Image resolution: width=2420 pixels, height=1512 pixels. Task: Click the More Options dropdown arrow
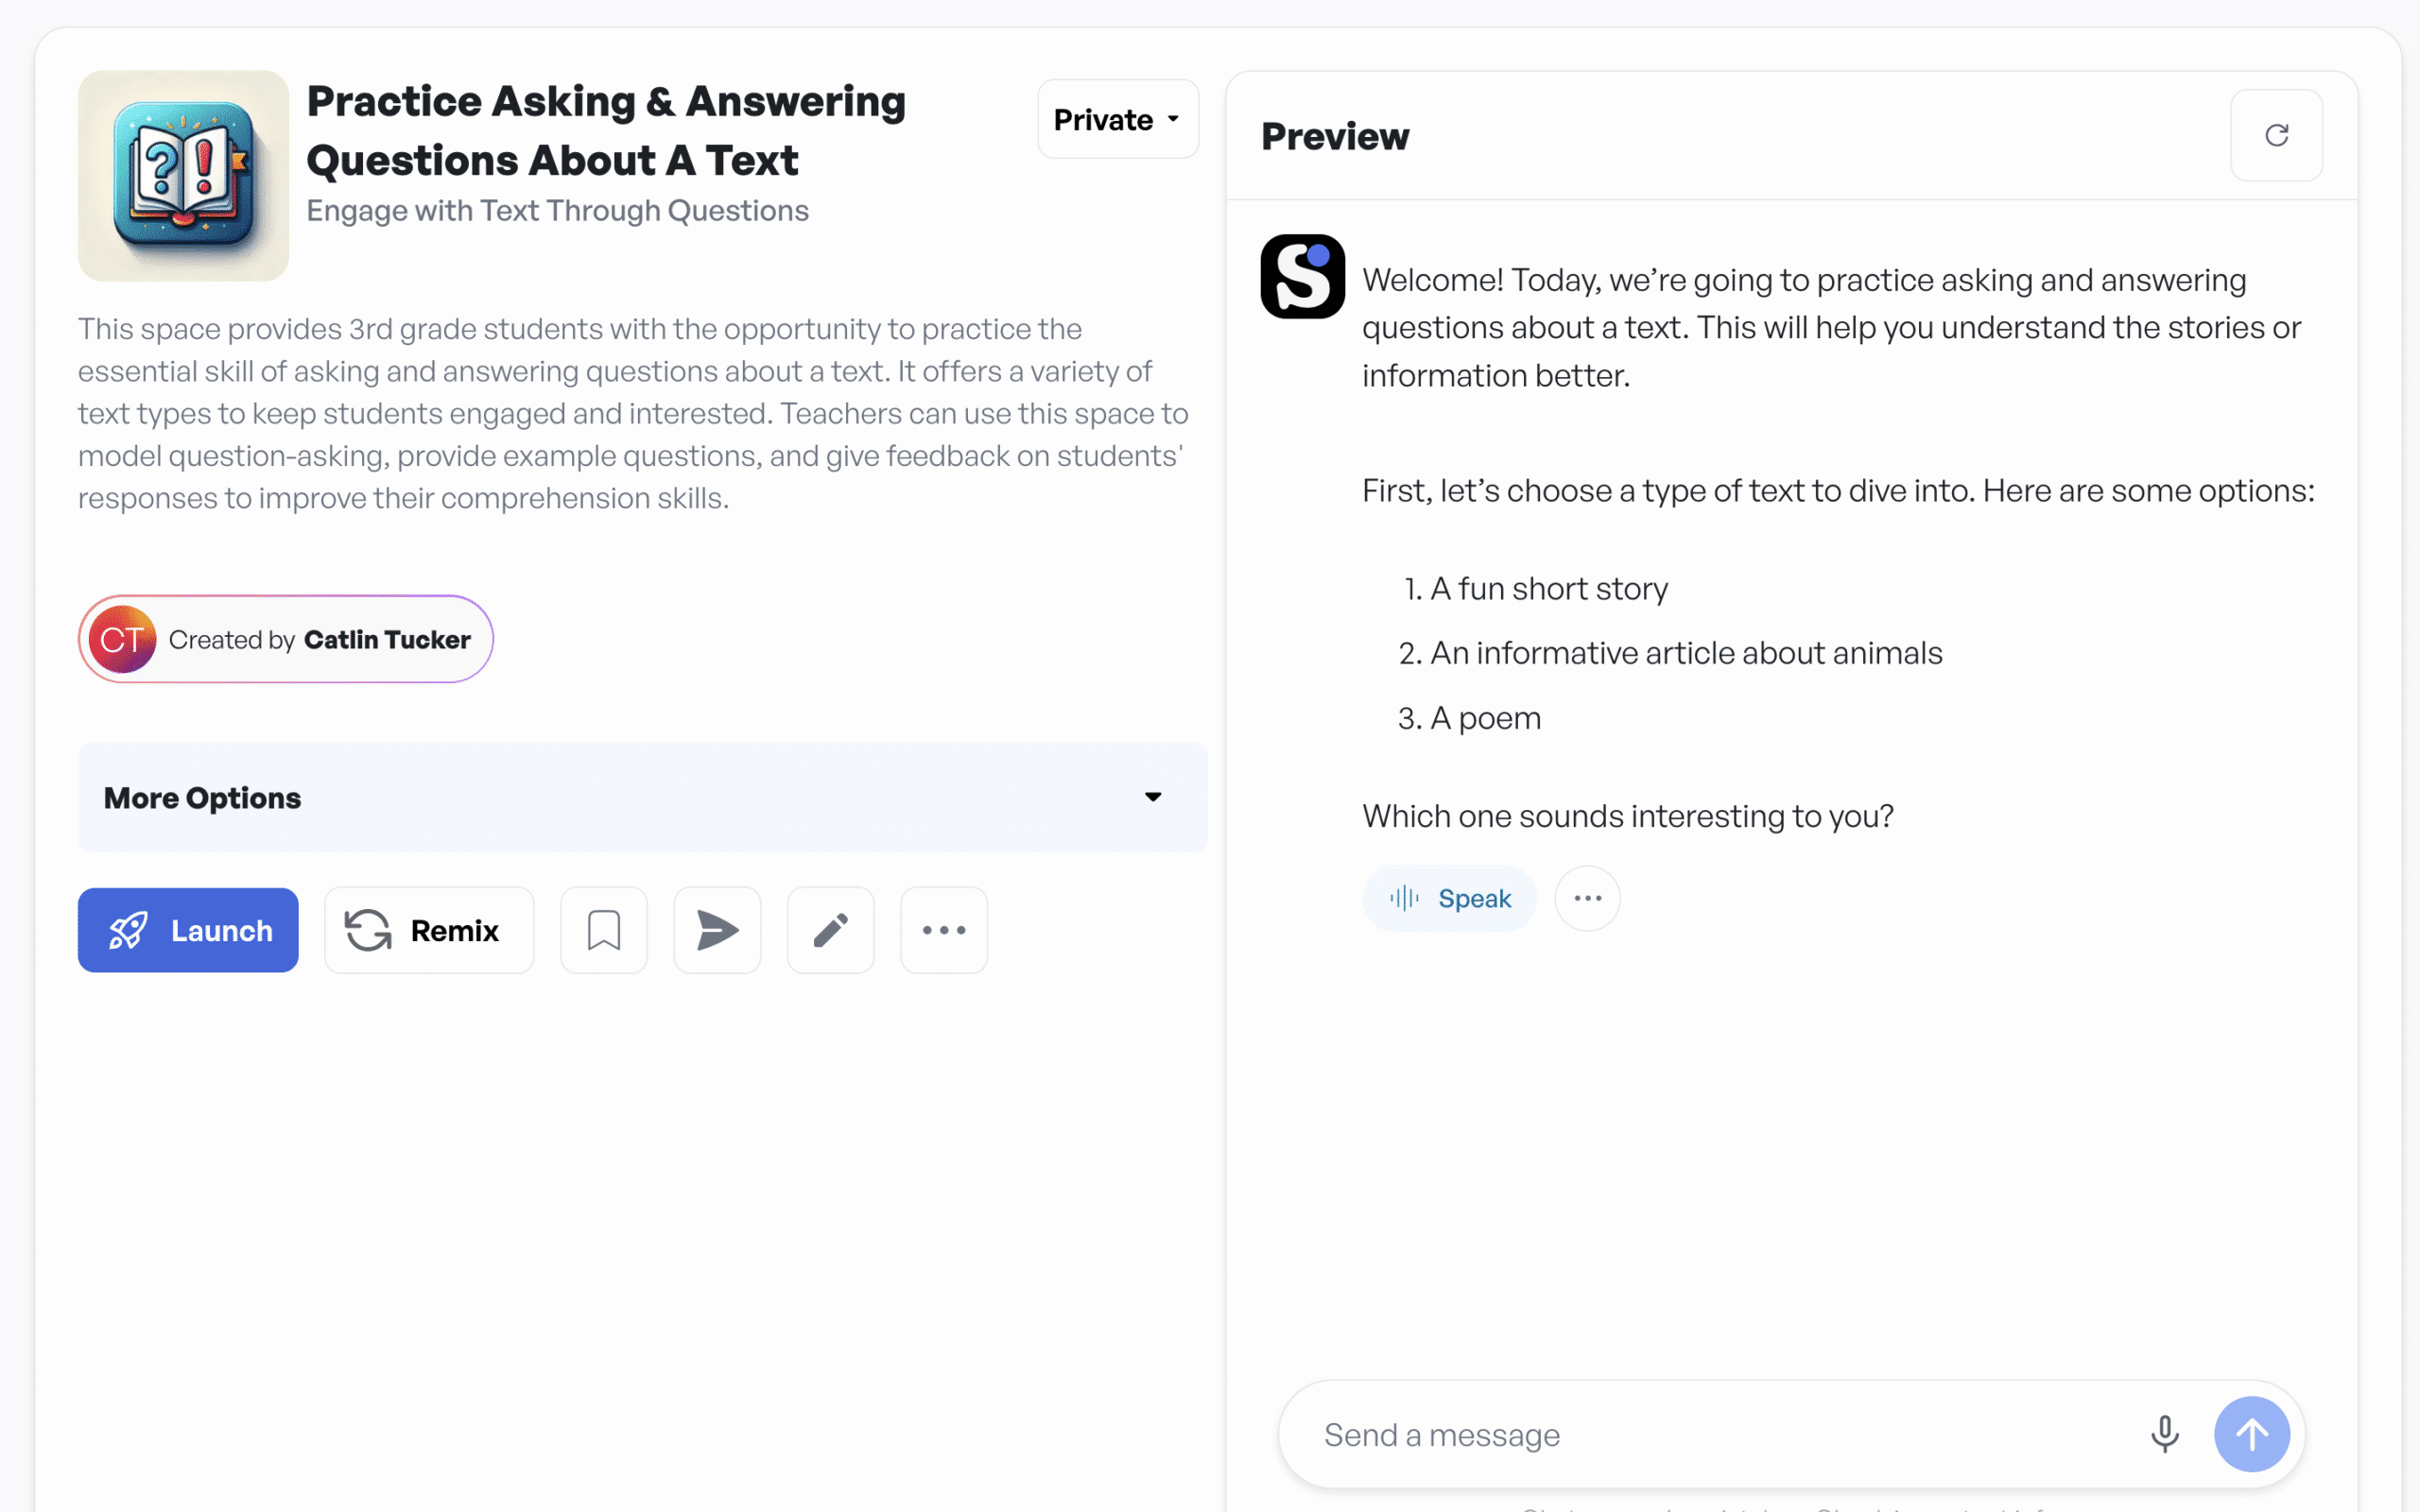click(x=1153, y=797)
